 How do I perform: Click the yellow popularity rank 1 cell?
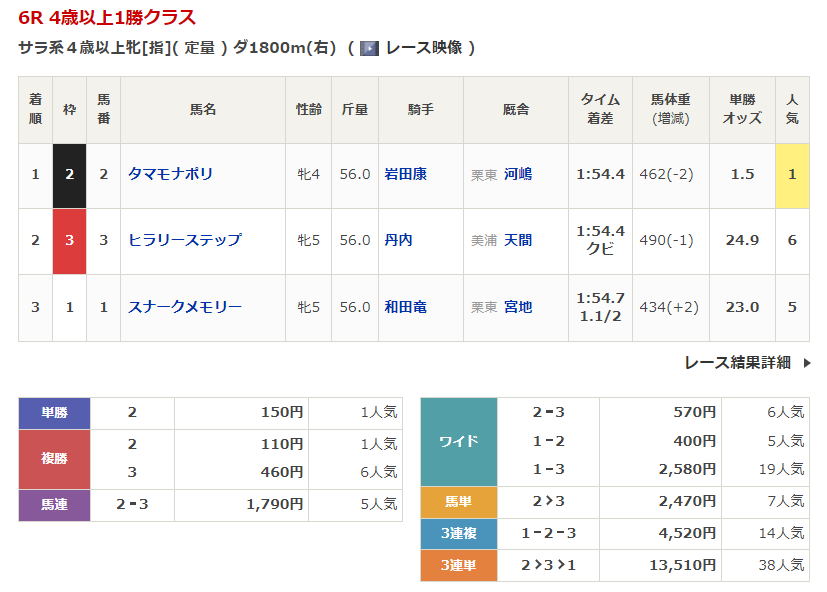pos(792,174)
